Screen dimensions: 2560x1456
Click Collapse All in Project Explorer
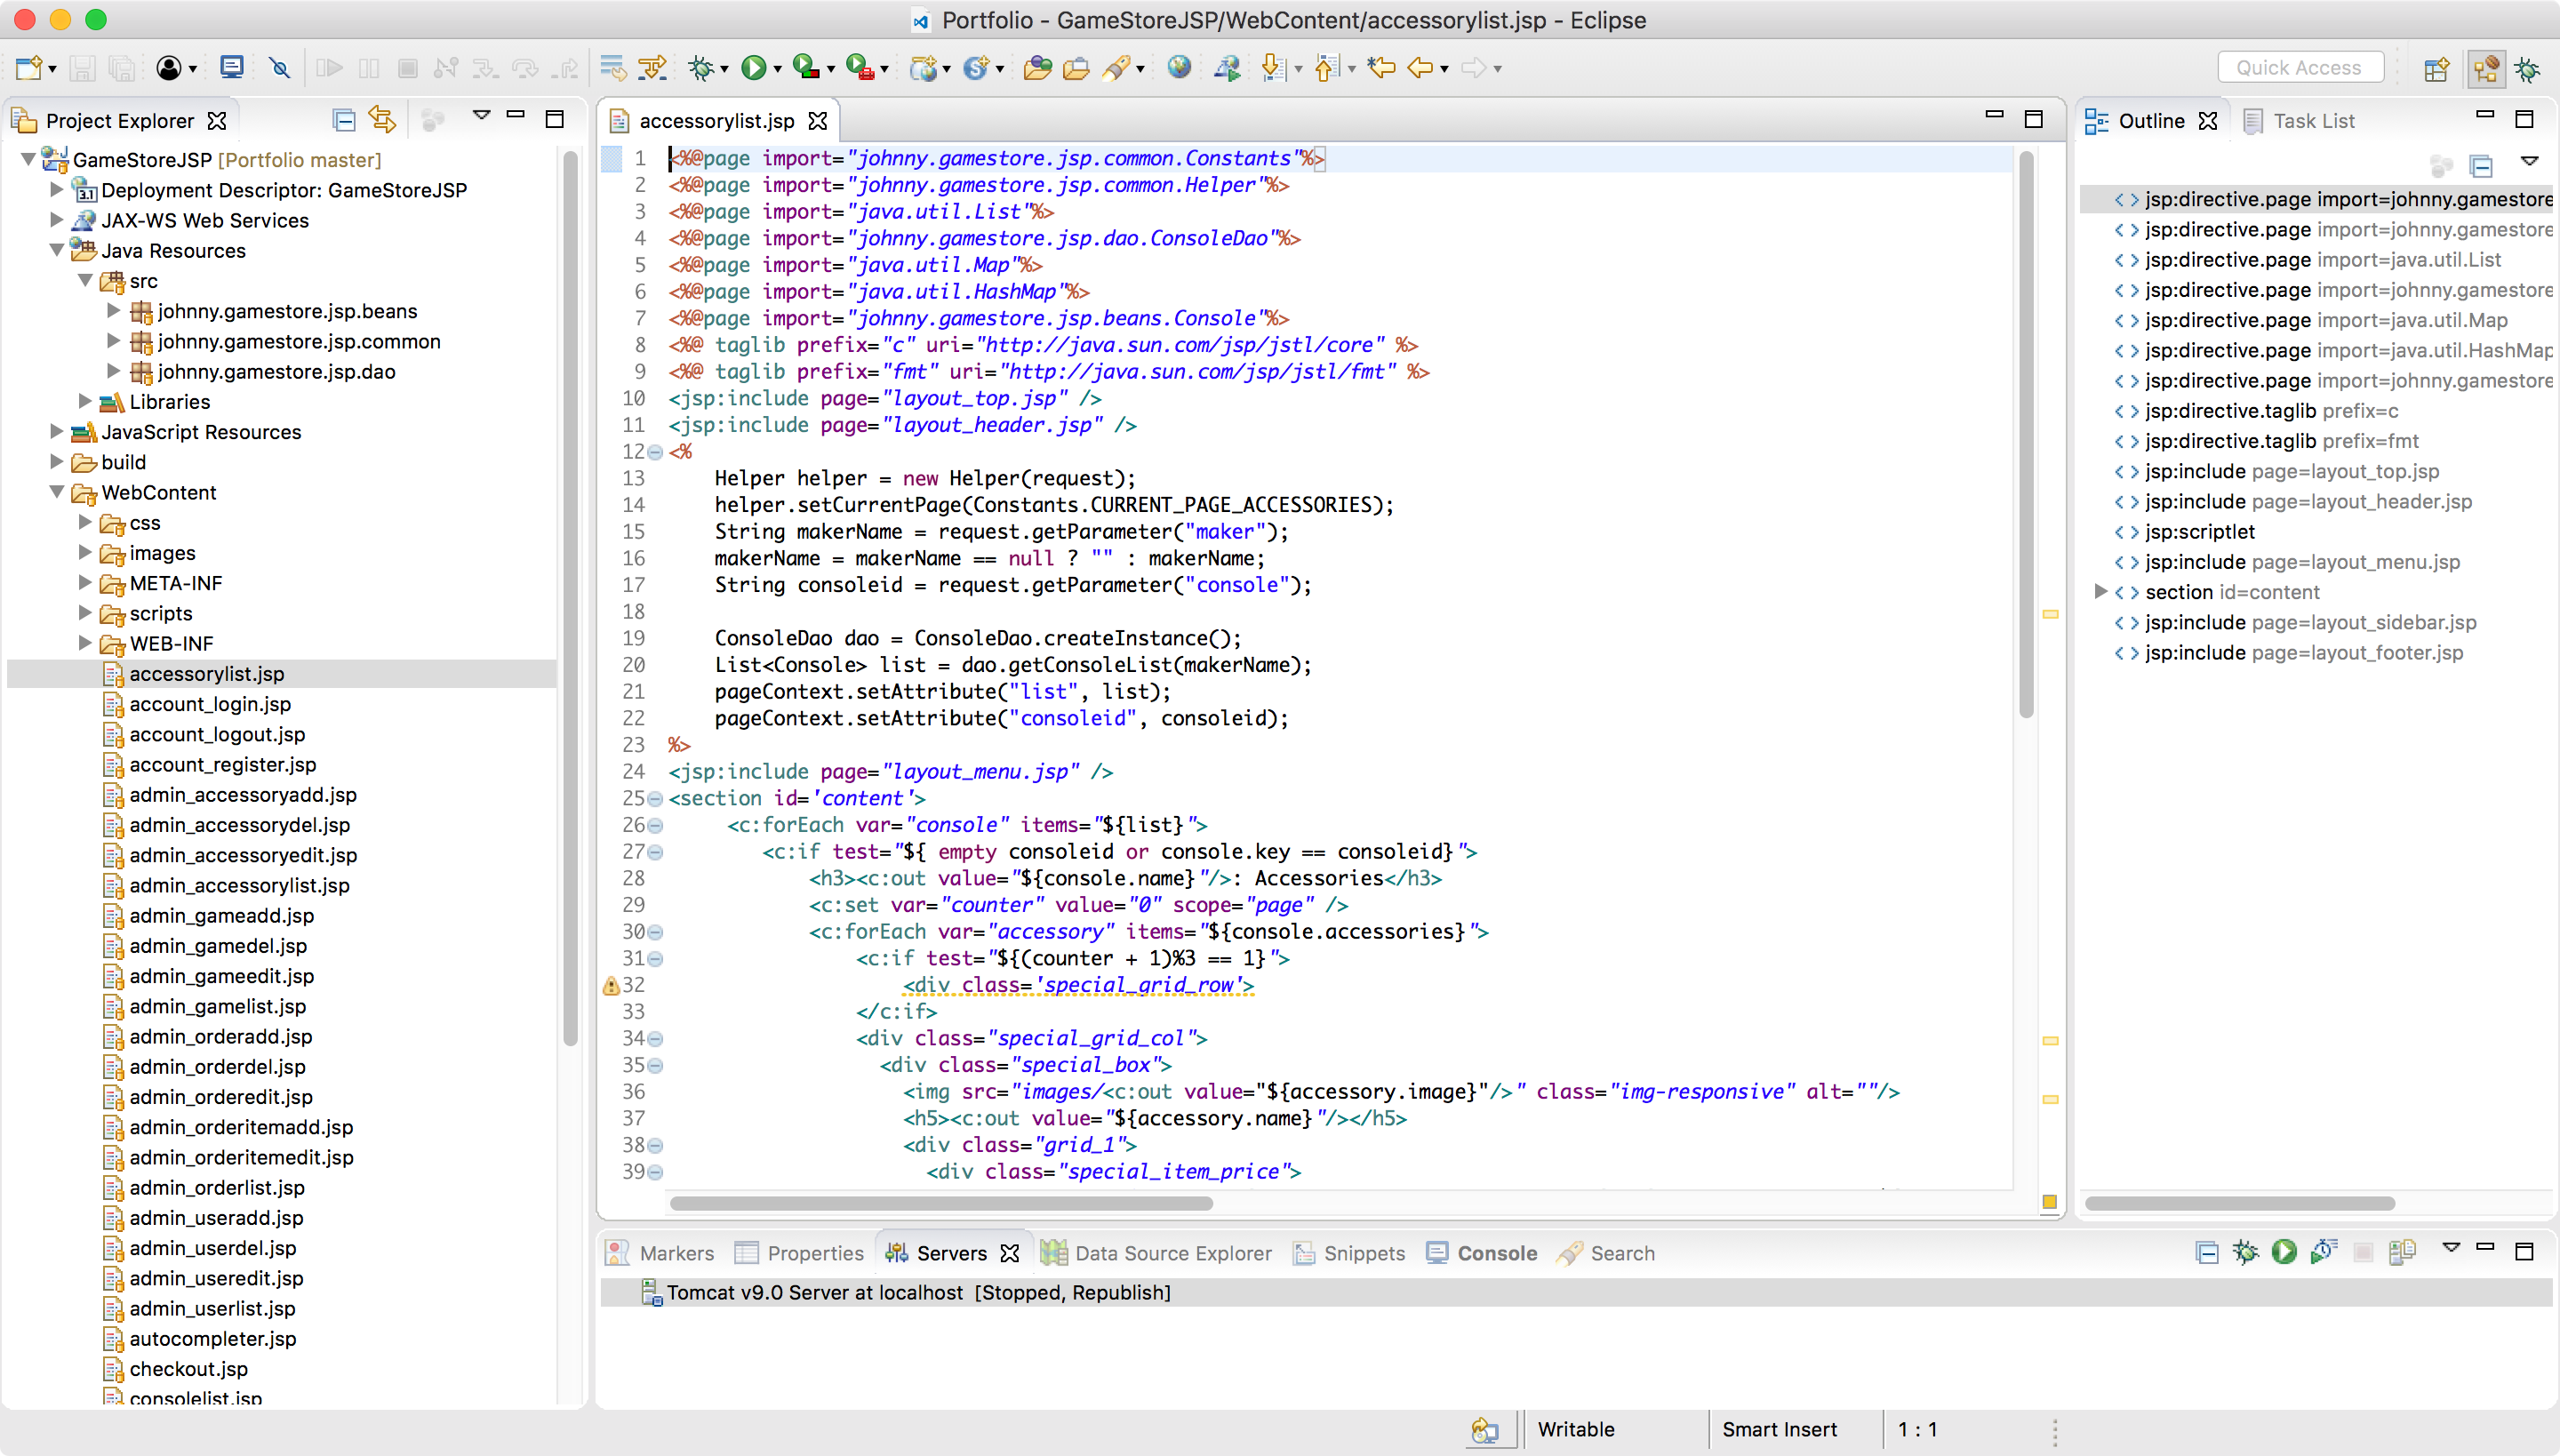pos(343,121)
